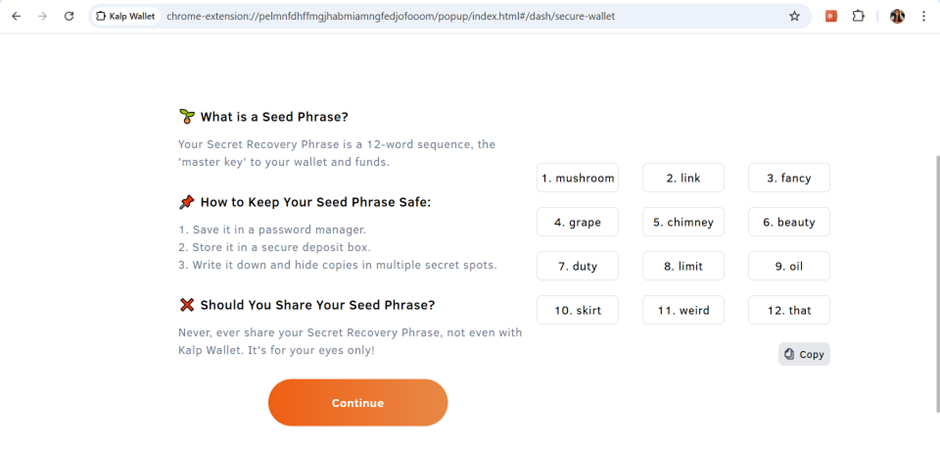This screenshot has height=465, width=940.
Task: Select seed word 11 weird
Action: [x=683, y=310]
